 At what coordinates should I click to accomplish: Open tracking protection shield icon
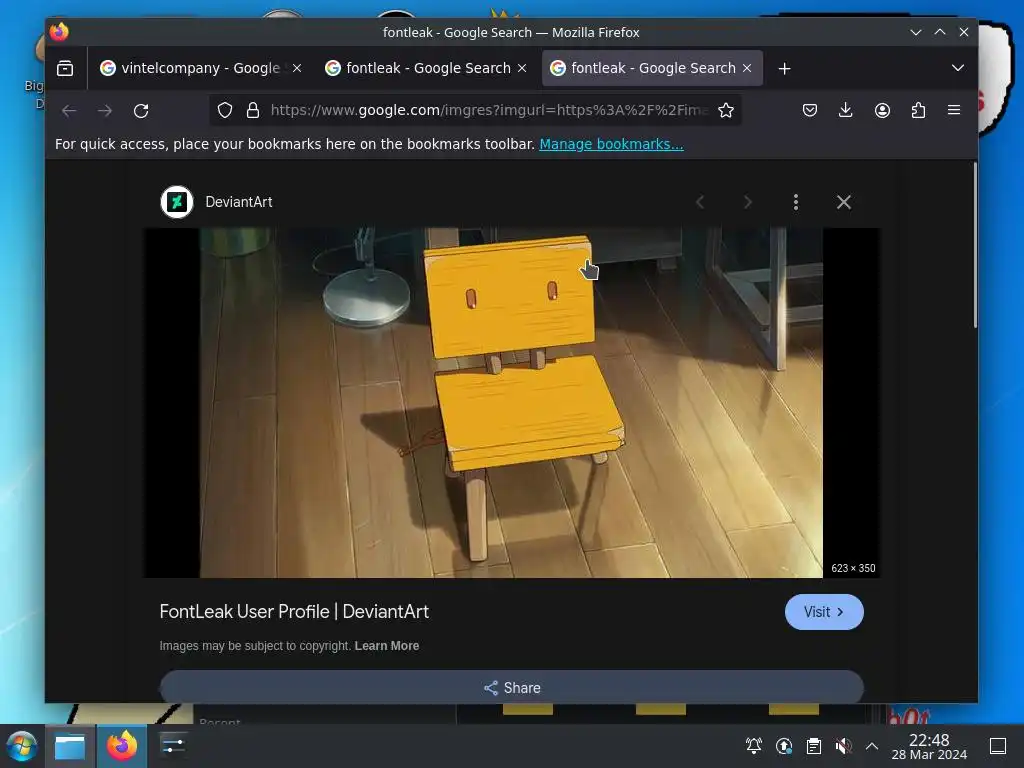(225, 110)
